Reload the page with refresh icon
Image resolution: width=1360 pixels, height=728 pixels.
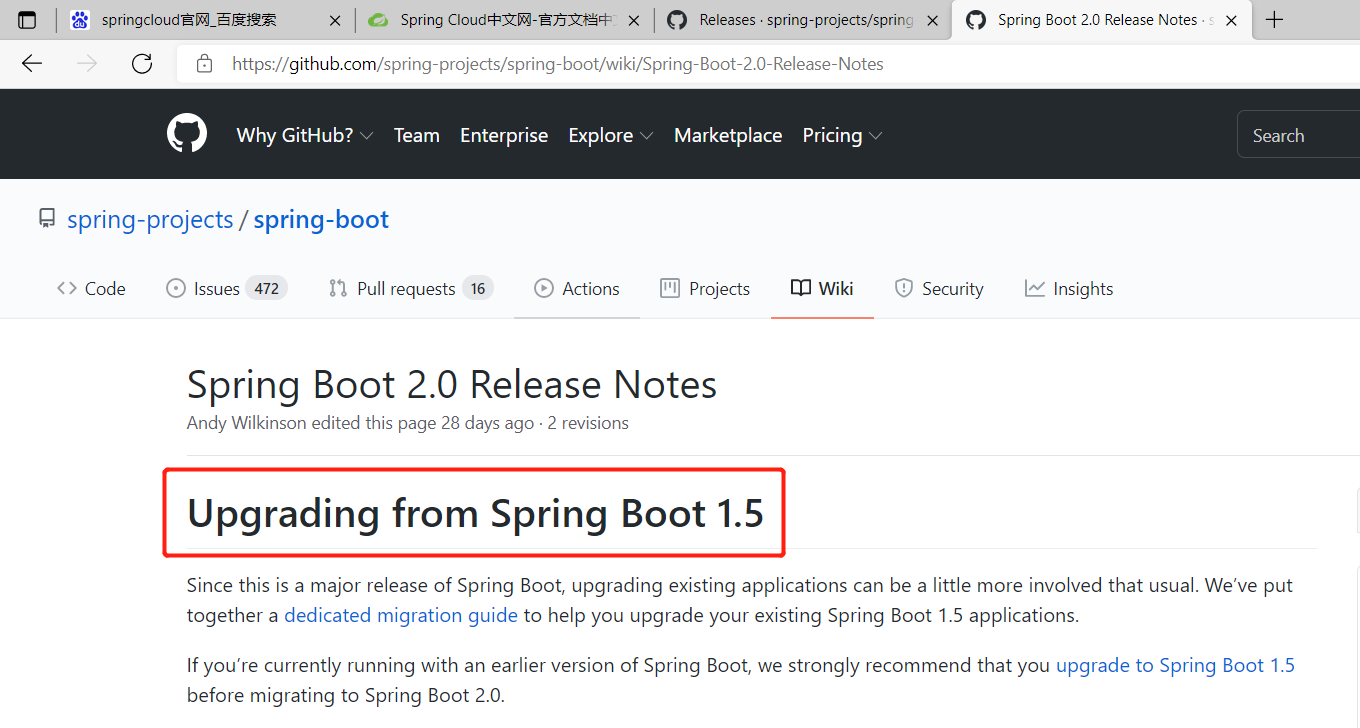point(142,64)
